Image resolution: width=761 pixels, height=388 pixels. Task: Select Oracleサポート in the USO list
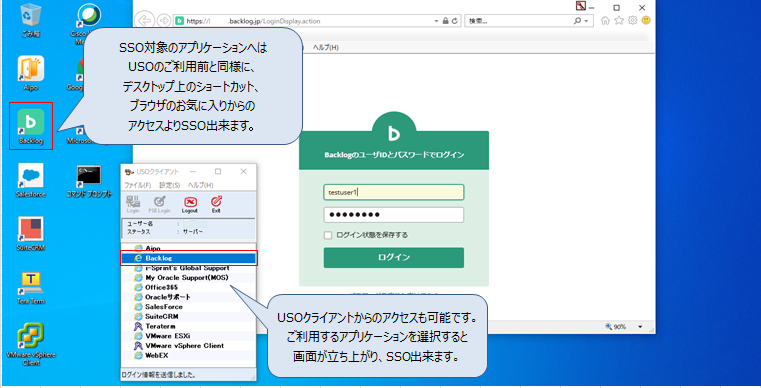pyautogui.click(x=188, y=297)
